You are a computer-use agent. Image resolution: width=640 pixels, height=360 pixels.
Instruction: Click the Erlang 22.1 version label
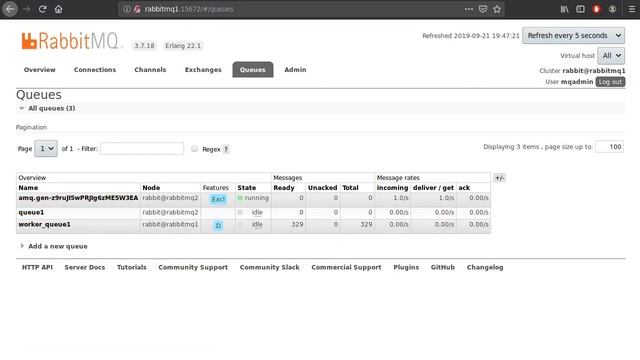pyautogui.click(x=183, y=46)
